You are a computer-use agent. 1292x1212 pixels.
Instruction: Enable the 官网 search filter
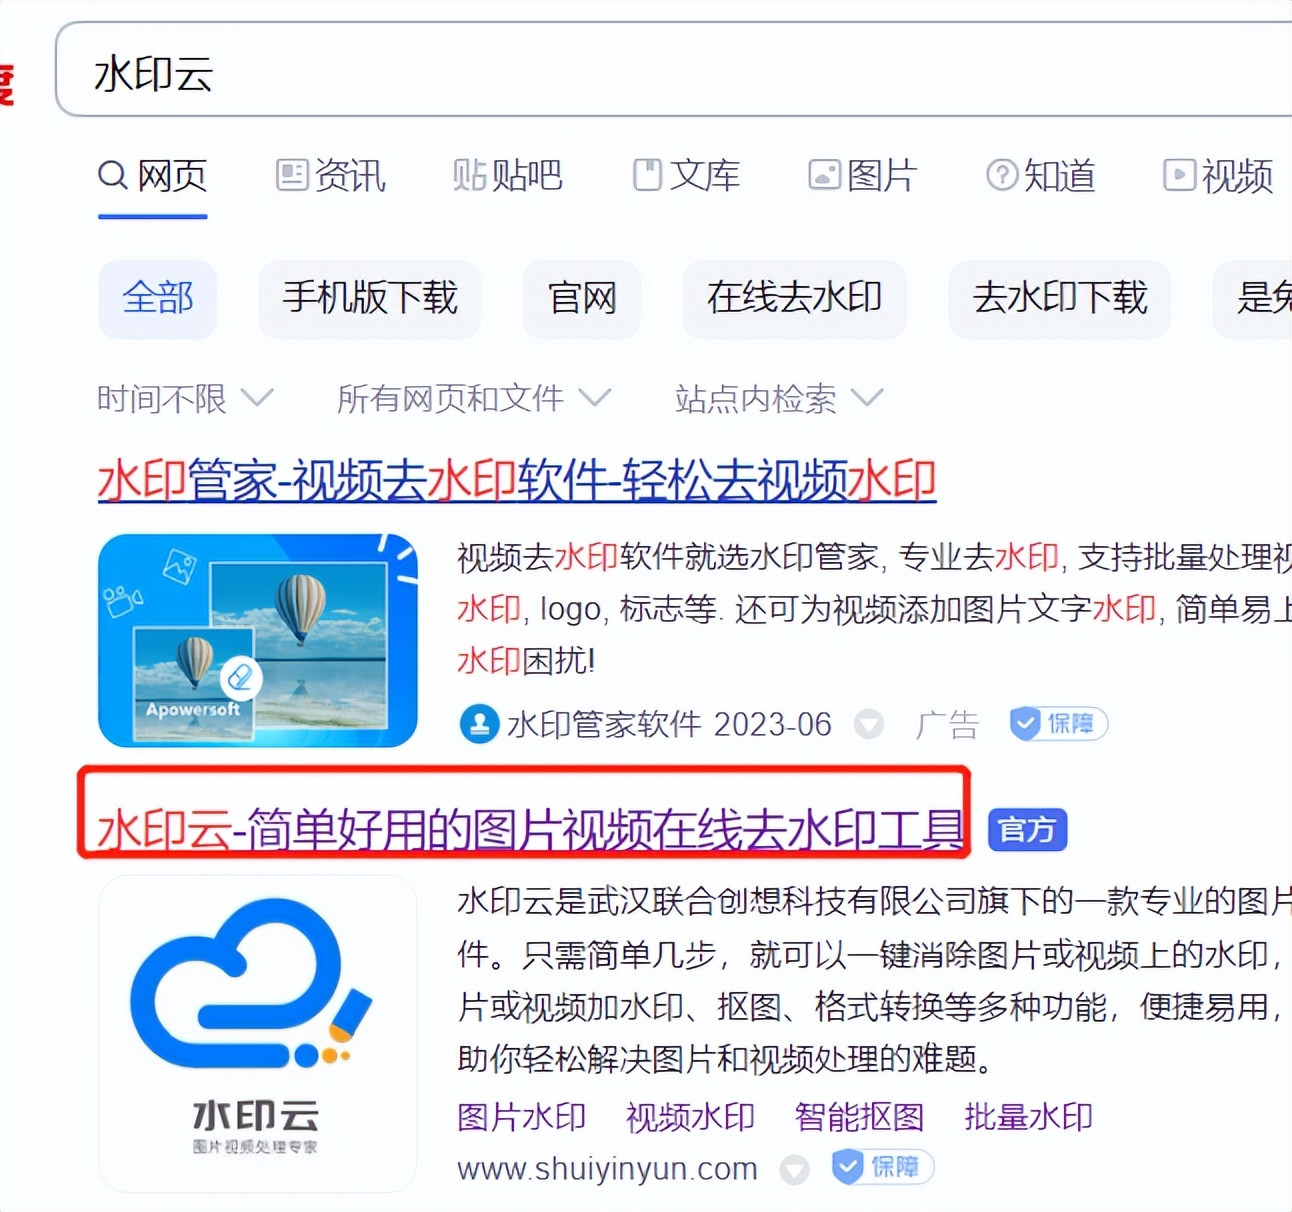click(x=581, y=299)
